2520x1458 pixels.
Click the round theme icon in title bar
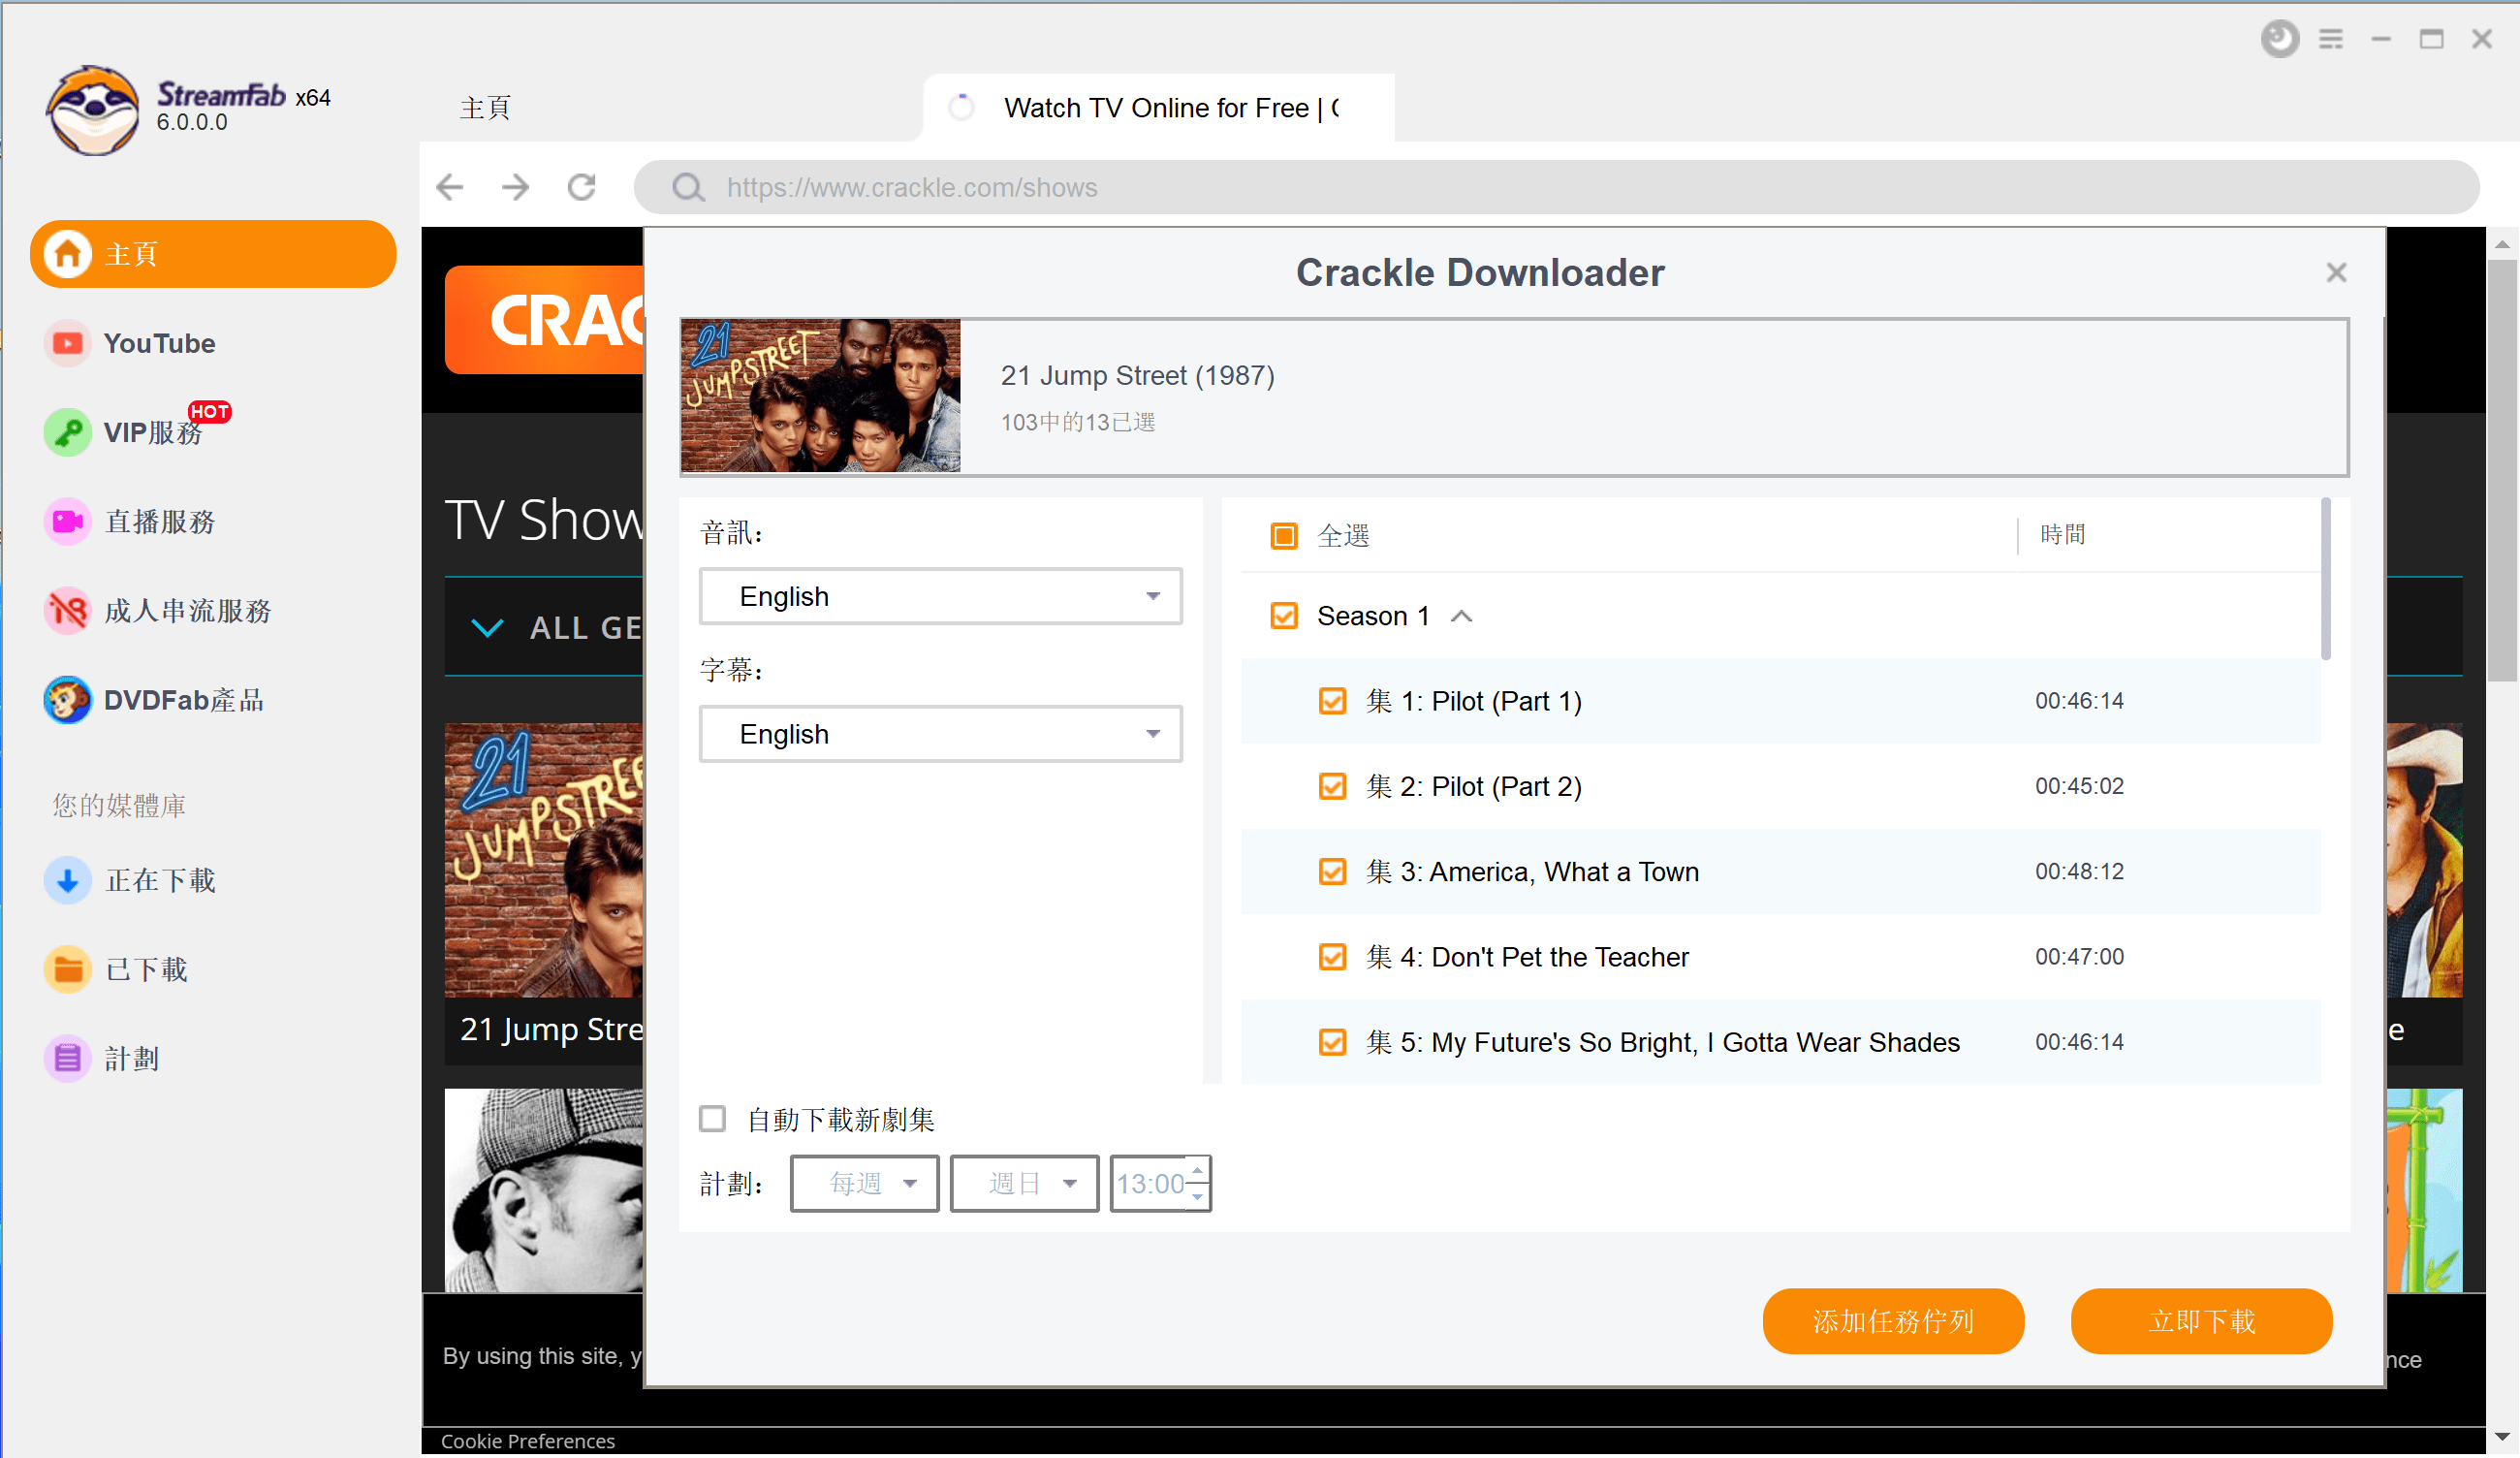(2279, 39)
